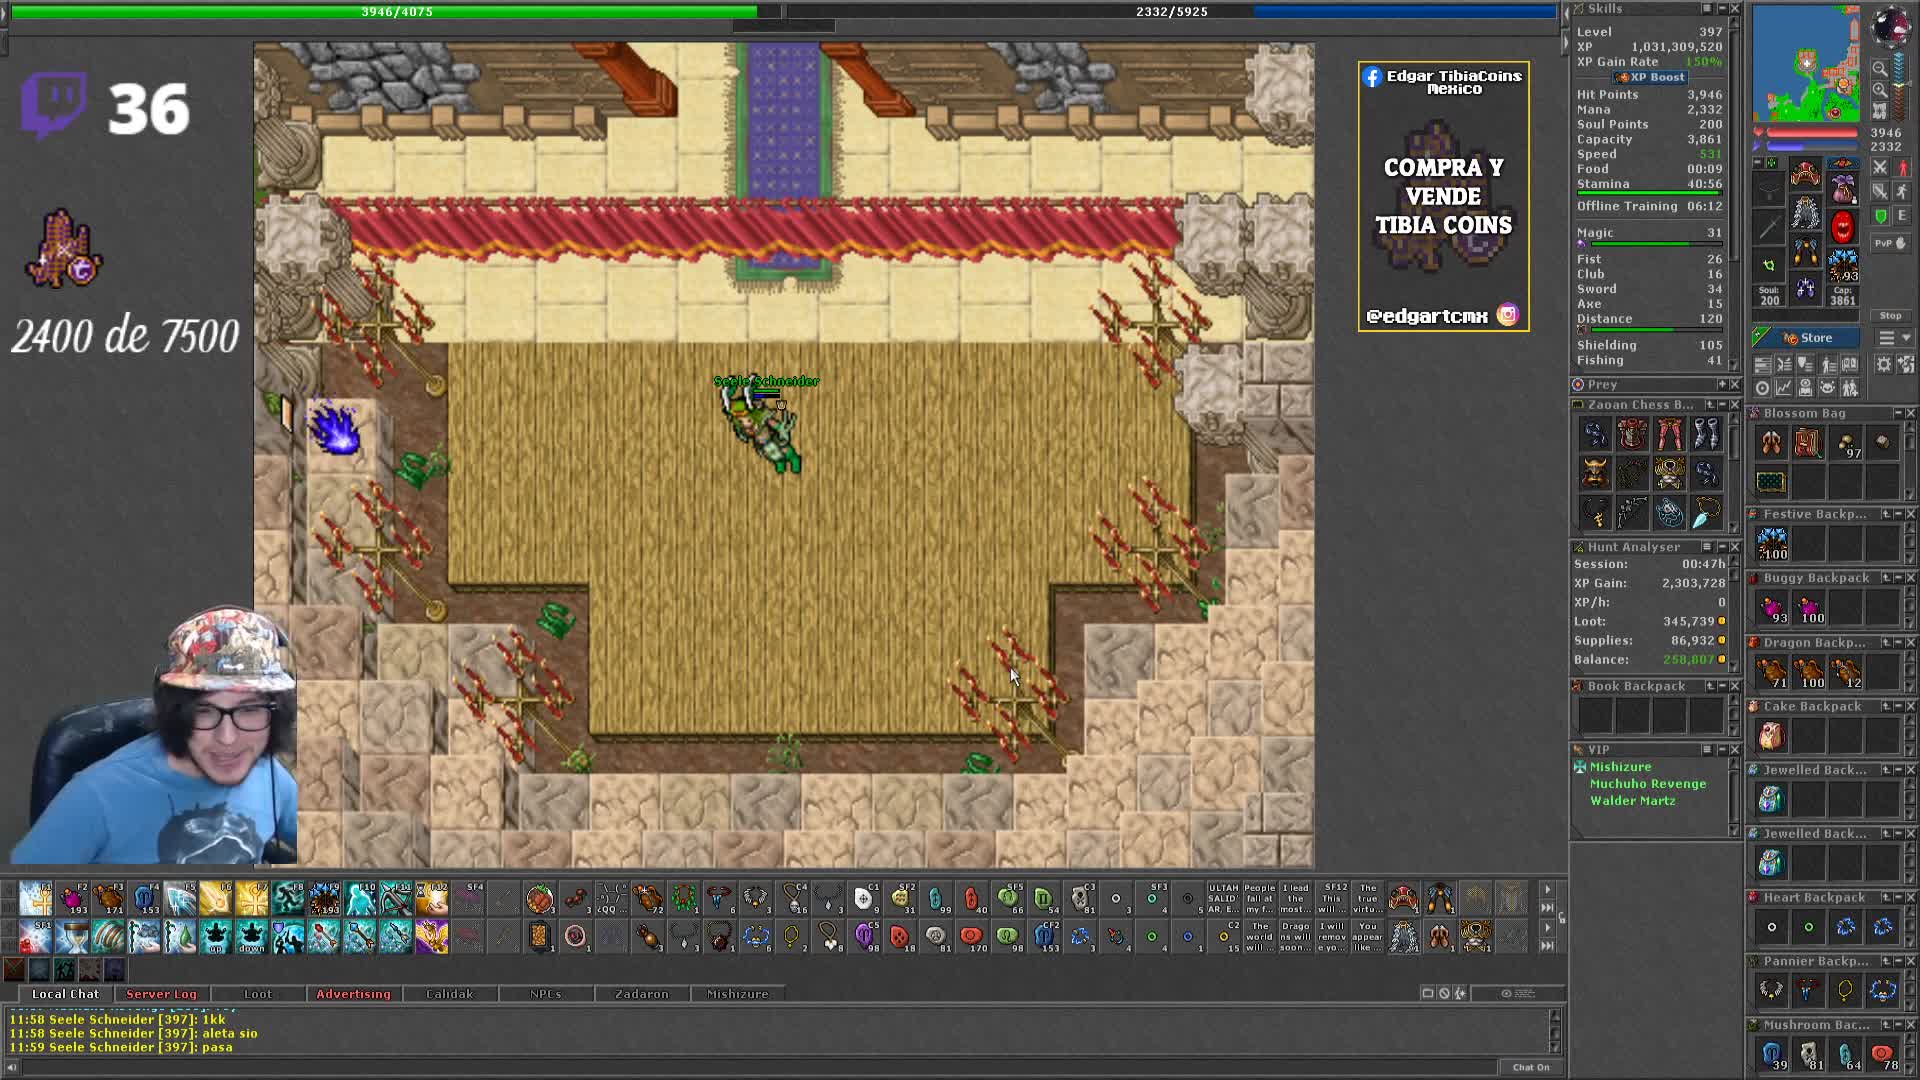Toggle PvP hand mode button
The height and width of the screenshot is (1080, 1920).
pyautogui.click(x=1891, y=243)
